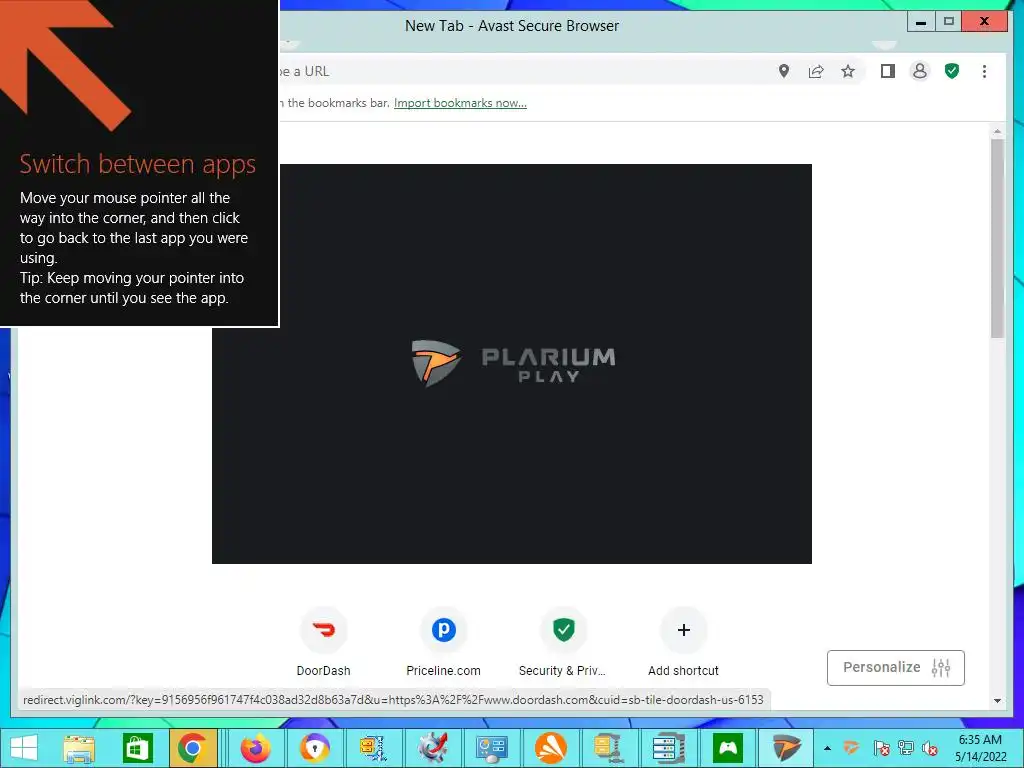
Task: Open the Avast green shield security icon
Action: pyautogui.click(x=952, y=71)
